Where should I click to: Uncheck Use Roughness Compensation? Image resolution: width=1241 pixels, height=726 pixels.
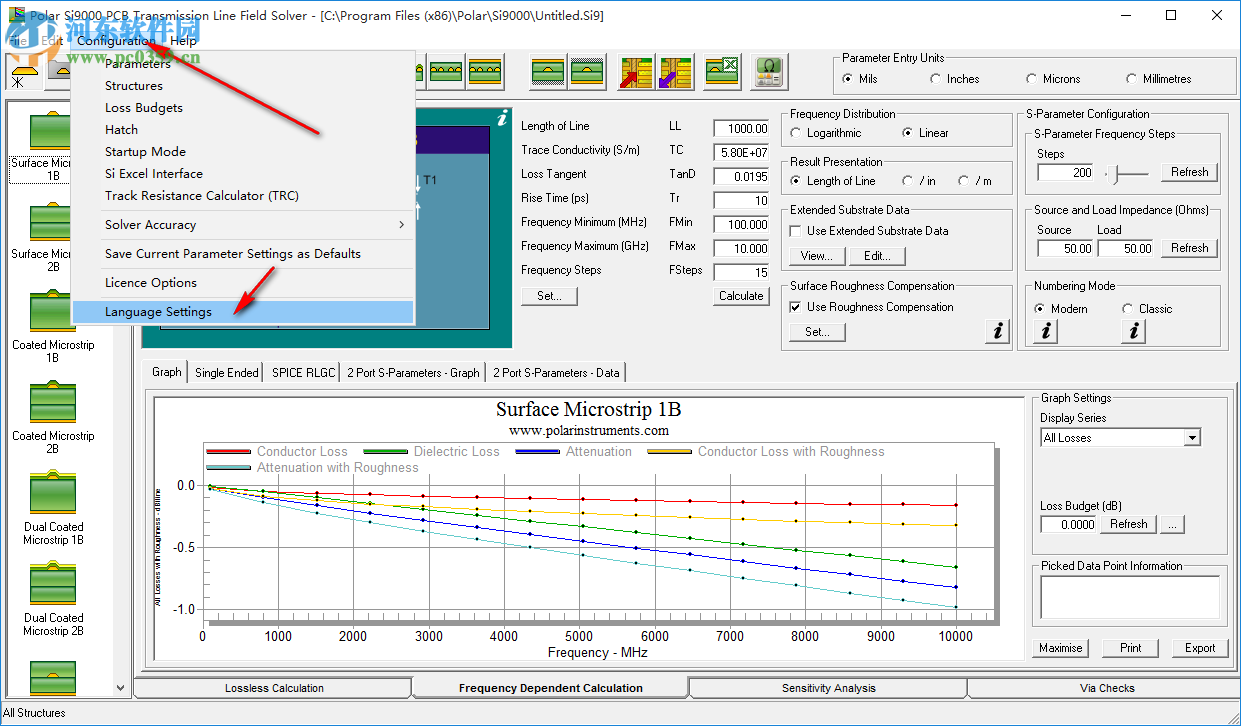[x=795, y=307]
